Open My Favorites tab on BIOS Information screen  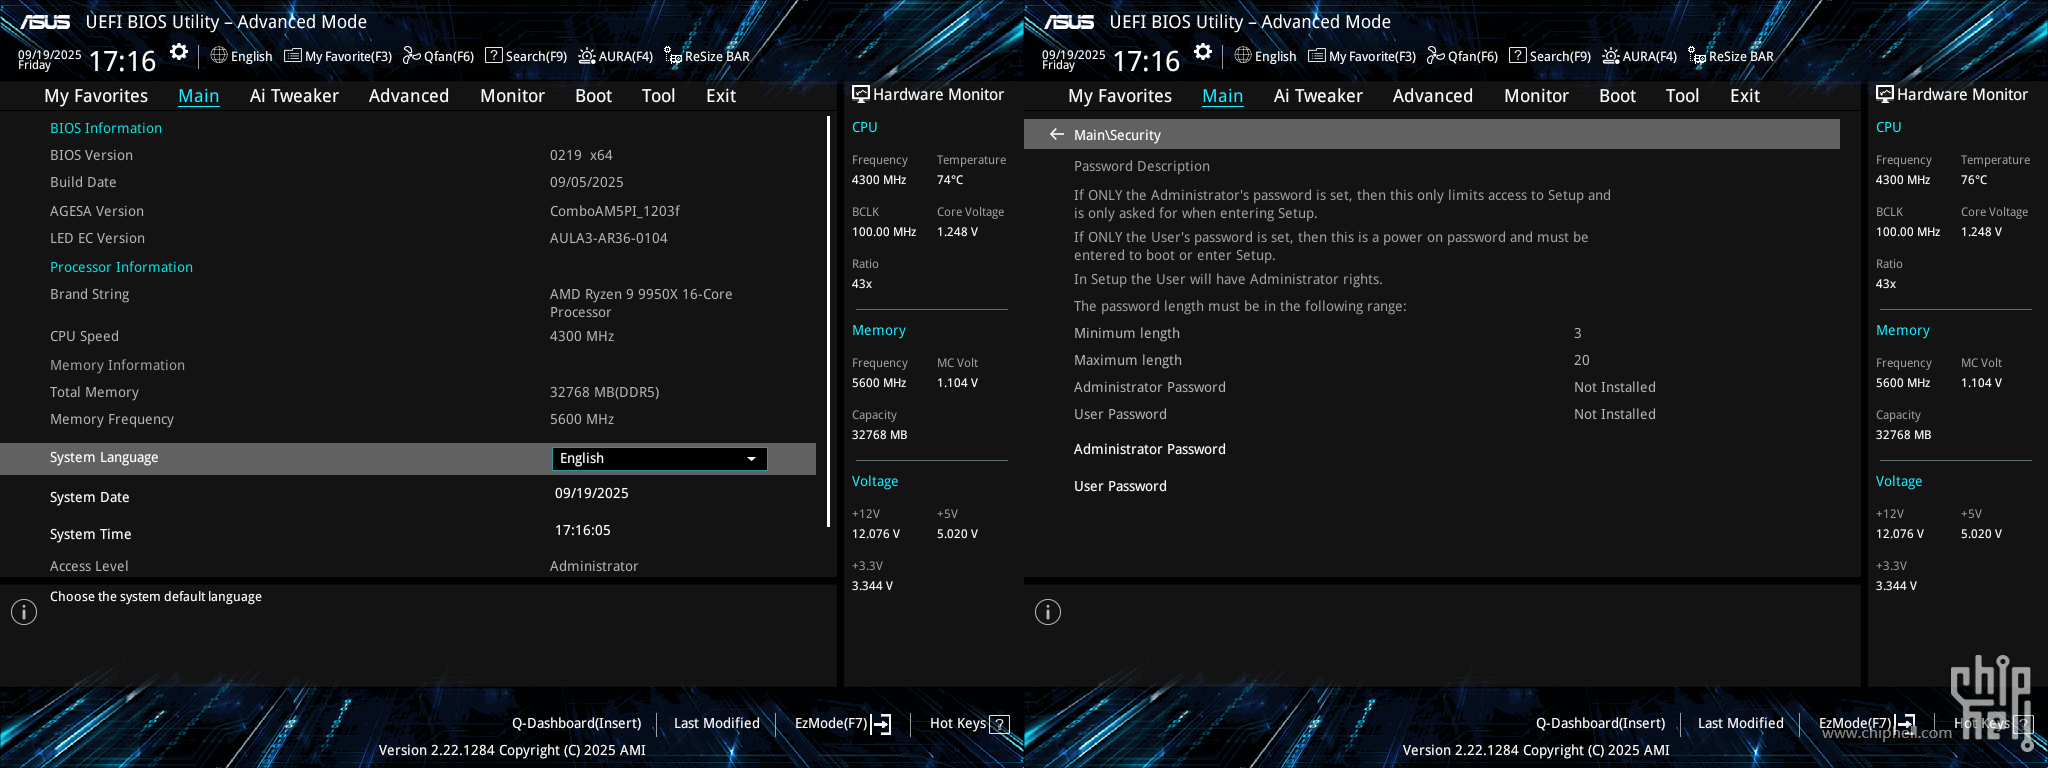click(96, 96)
